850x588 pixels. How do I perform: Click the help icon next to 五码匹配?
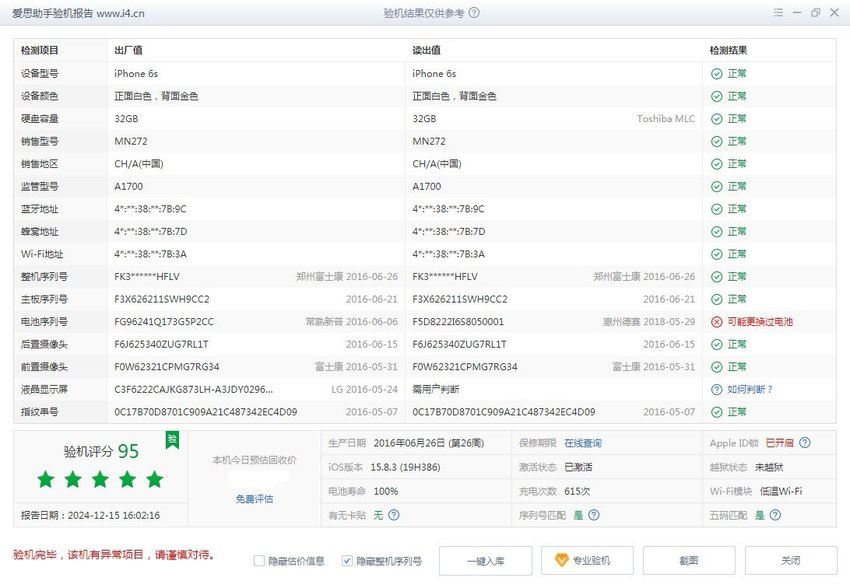(776, 515)
